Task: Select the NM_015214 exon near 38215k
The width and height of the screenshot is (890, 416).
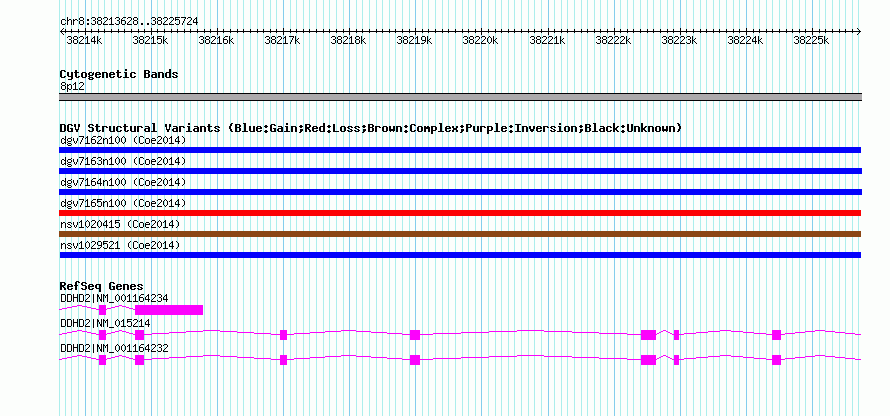Action: click(140, 335)
